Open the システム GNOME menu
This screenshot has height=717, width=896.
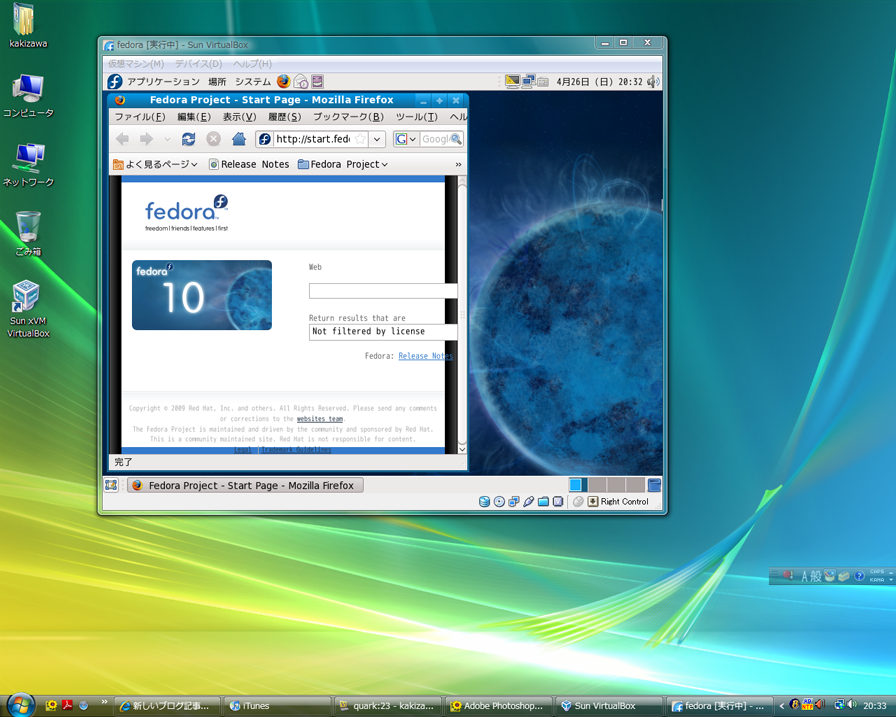[253, 82]
